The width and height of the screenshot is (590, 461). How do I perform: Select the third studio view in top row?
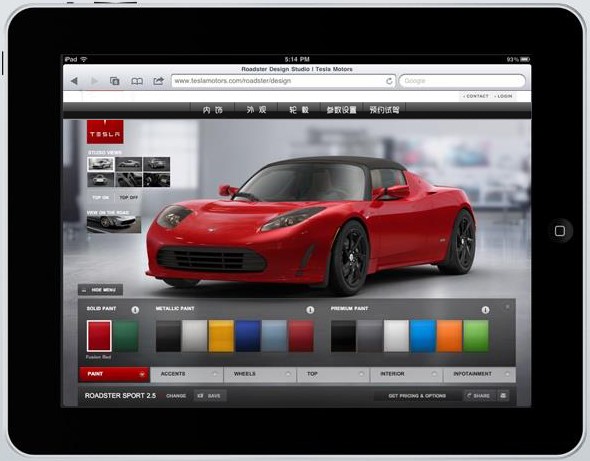pyautogui.click(x=157, y=164)
